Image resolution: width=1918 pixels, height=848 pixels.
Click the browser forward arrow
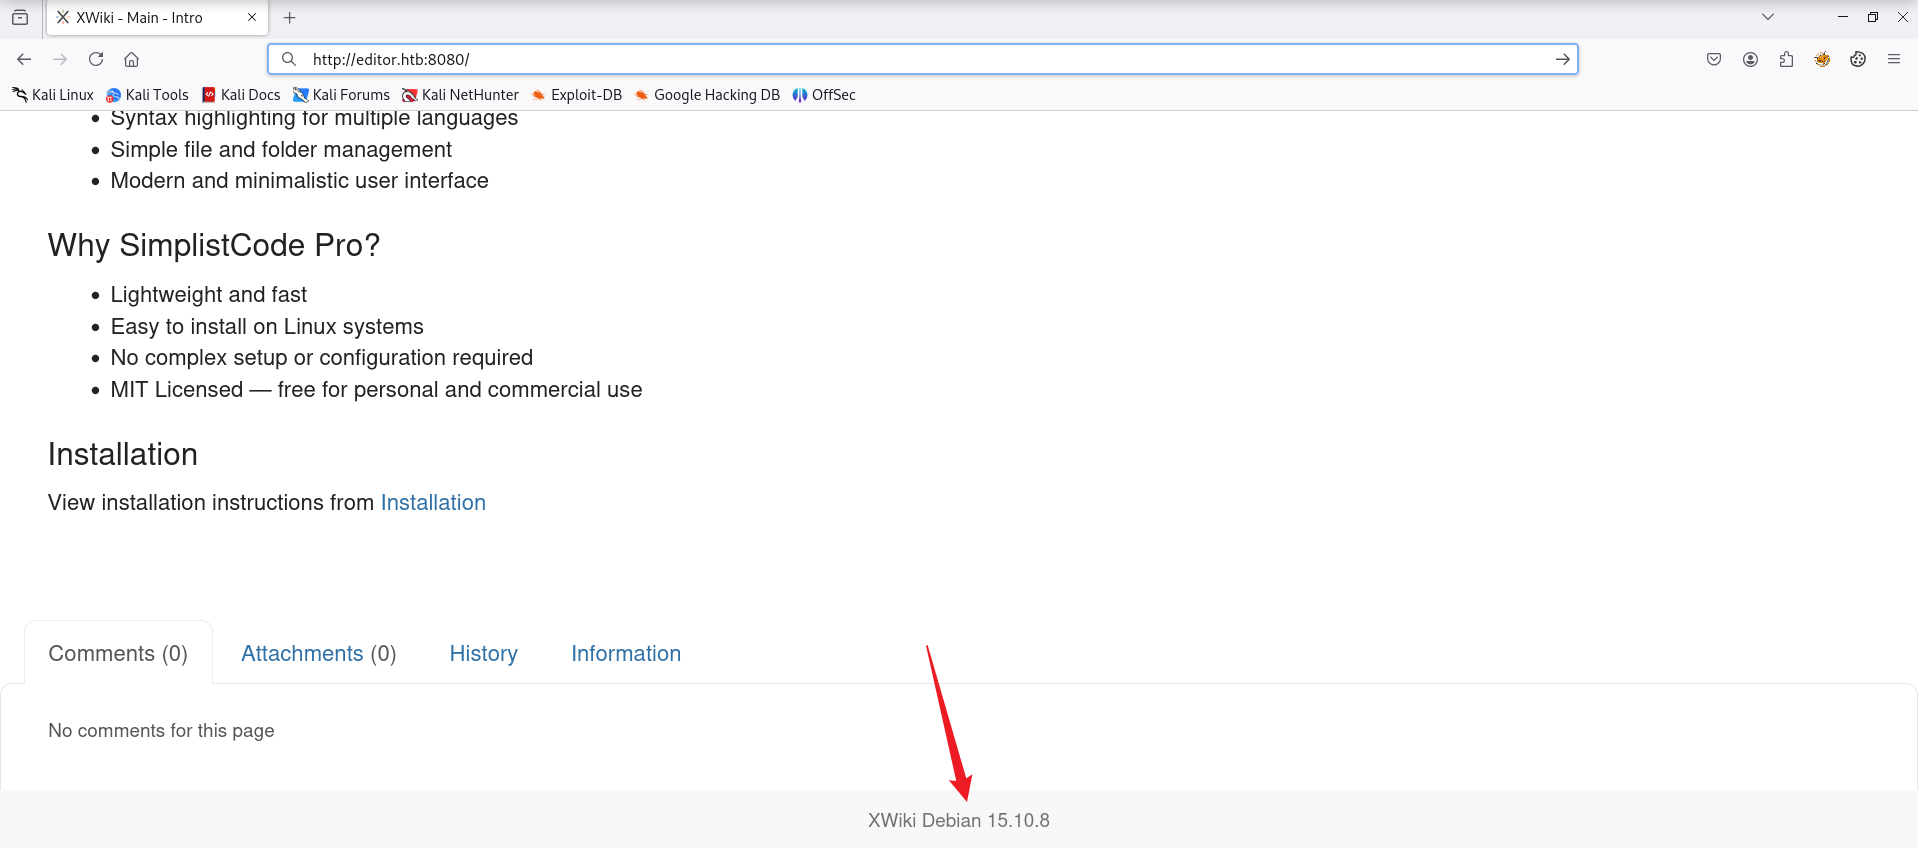tap(60, 59)
